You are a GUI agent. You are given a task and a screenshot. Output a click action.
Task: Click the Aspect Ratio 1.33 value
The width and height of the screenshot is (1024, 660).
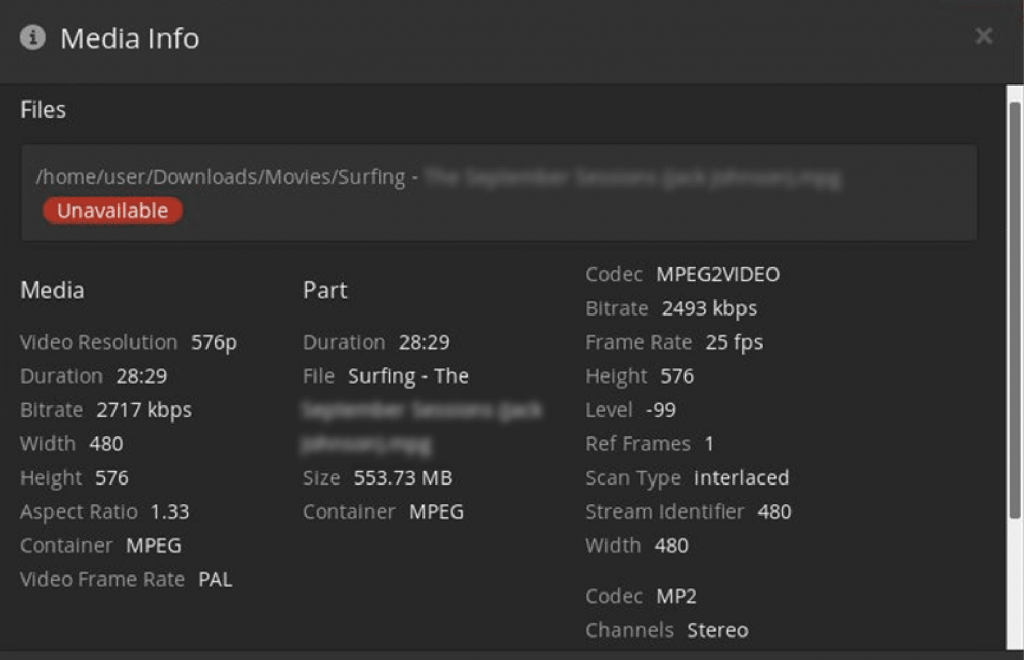point(170,512)
